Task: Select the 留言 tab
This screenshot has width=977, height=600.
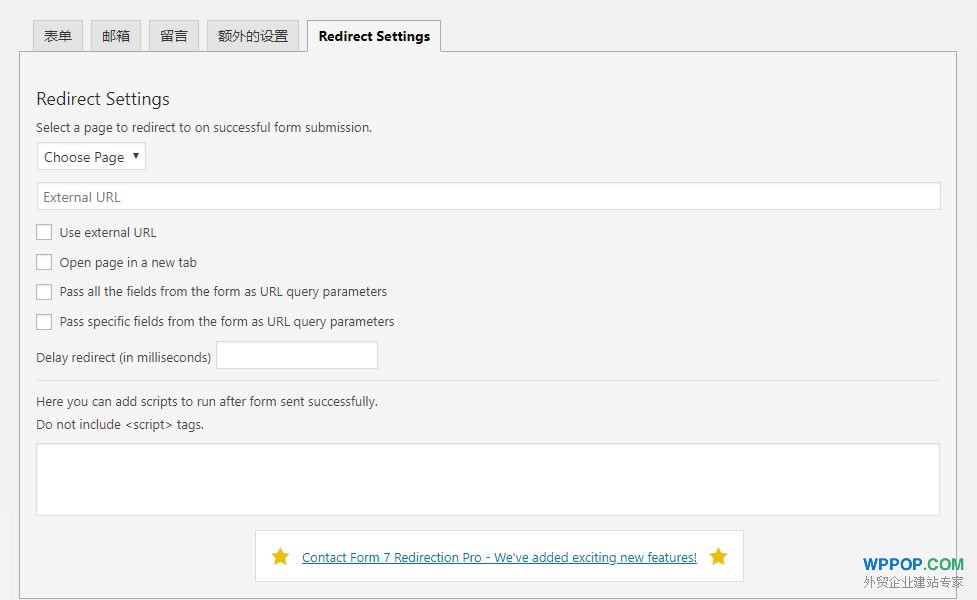Action: pyautogui.click(x=174, y=36)
